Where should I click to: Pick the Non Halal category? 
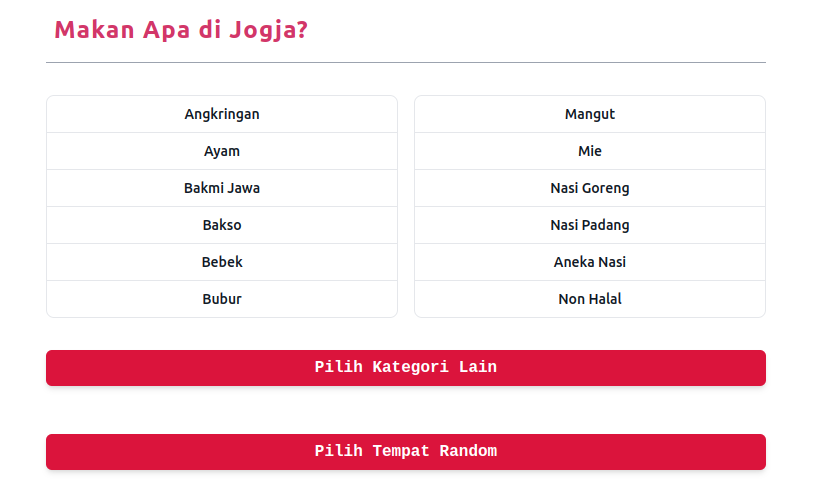tap(590, 299)
